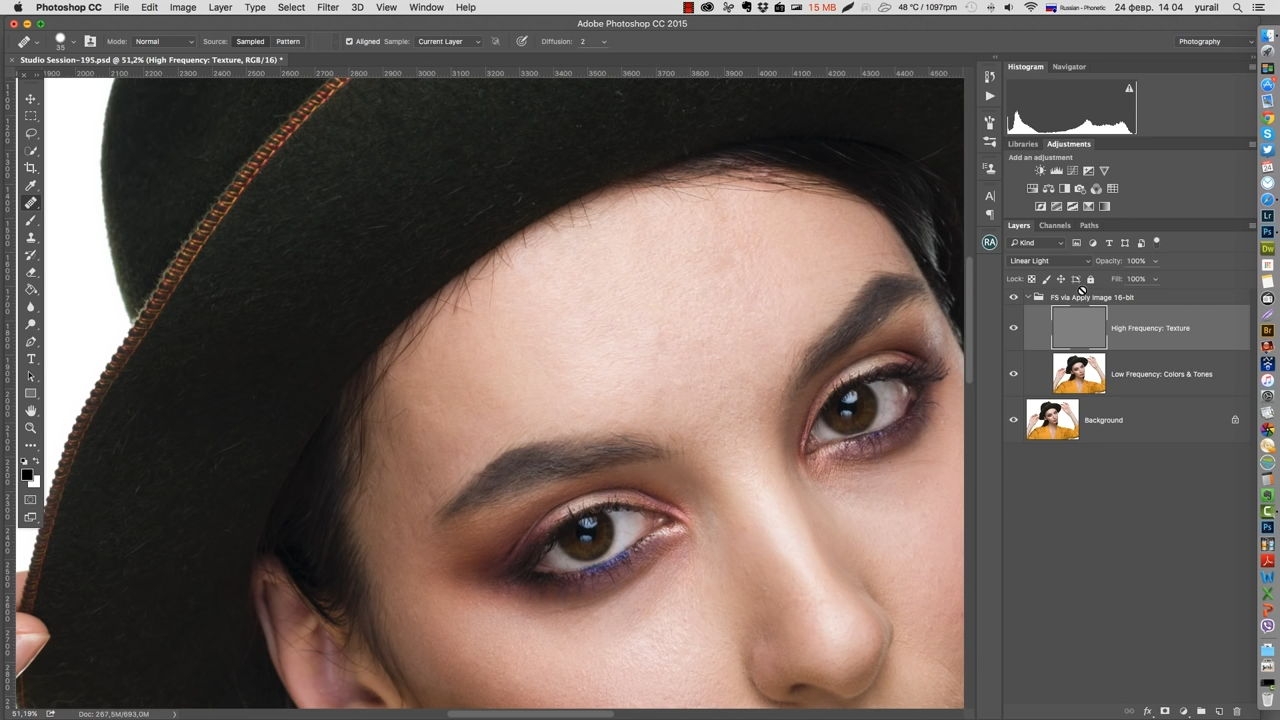Toggle lock all for layer

pos(1090,279)
